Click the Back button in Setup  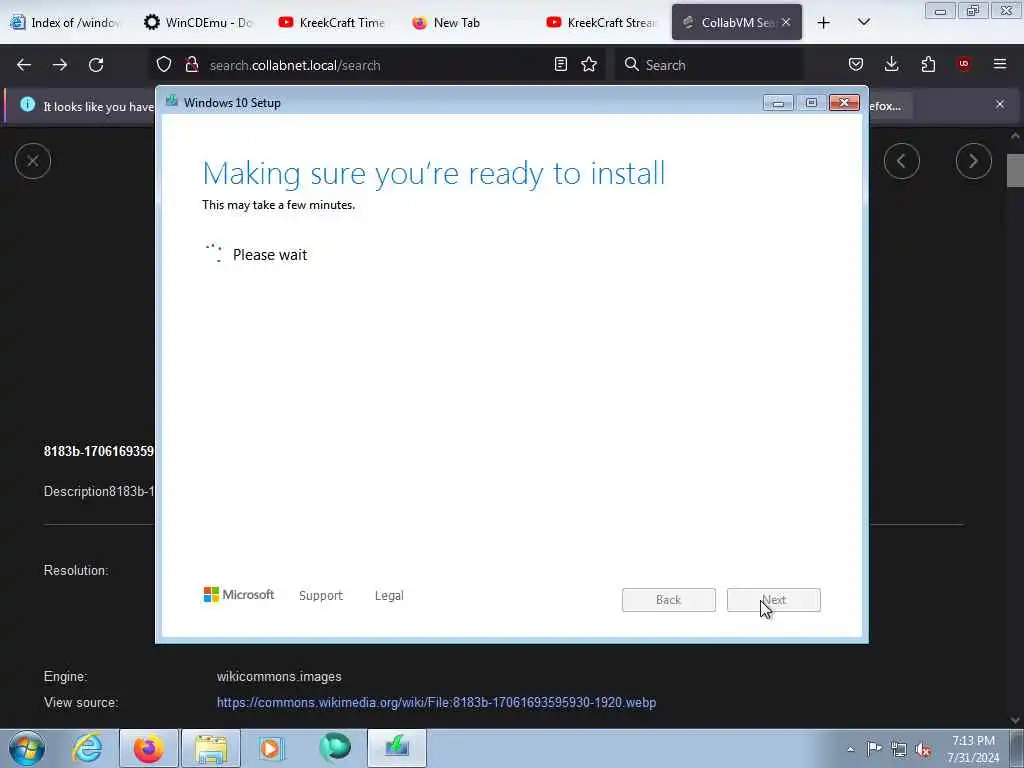[x=668, y=600]
